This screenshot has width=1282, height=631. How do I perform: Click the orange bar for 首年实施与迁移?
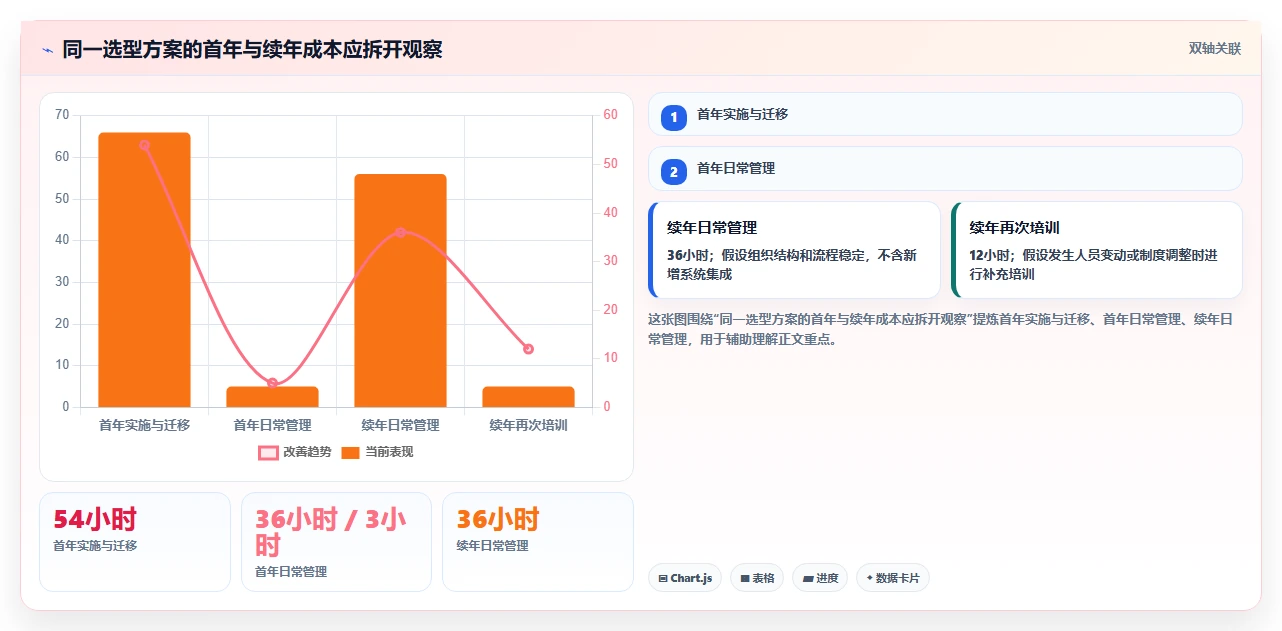[x=144, y=270]
